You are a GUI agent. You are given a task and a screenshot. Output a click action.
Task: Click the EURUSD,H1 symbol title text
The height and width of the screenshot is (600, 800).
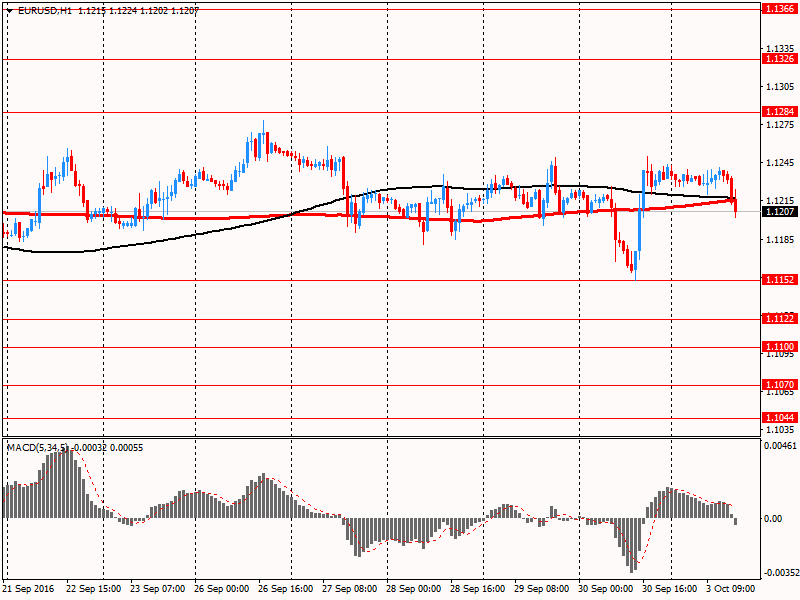(45, 10)
